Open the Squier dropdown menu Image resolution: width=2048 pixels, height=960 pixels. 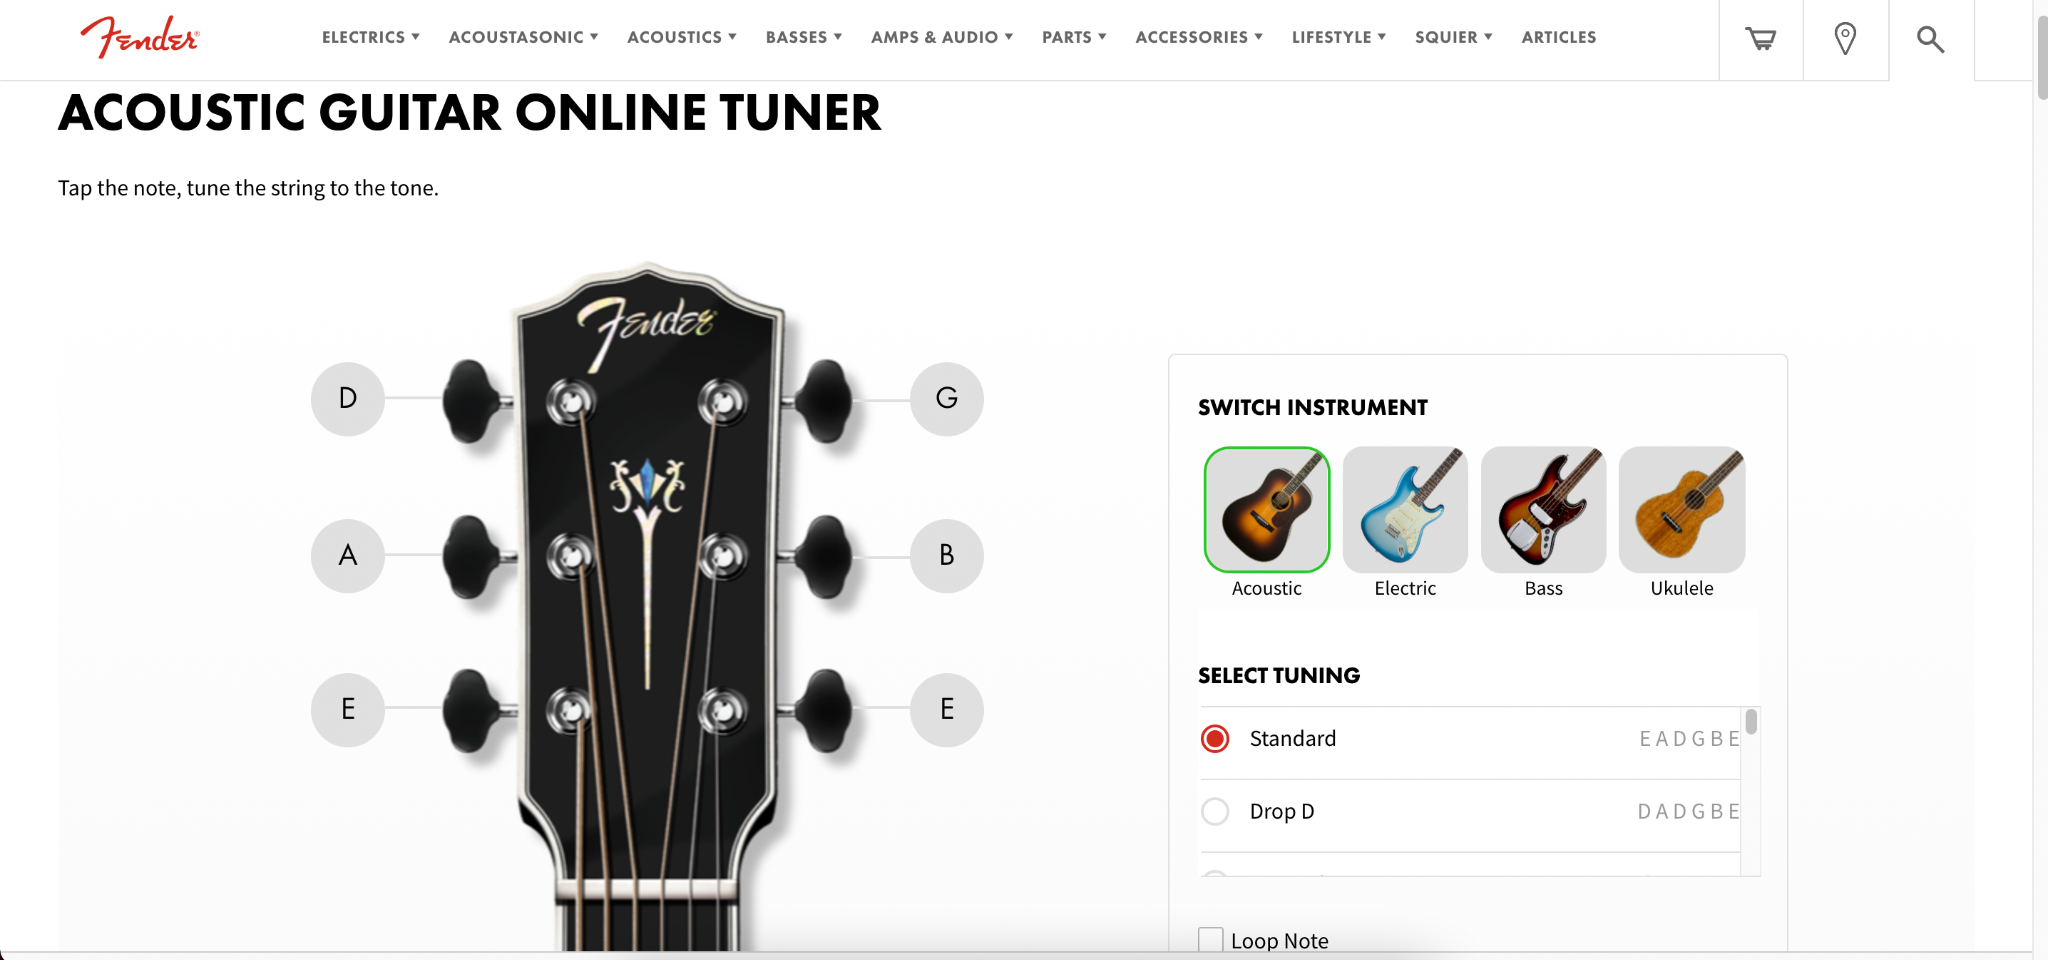pos(1454,37)
